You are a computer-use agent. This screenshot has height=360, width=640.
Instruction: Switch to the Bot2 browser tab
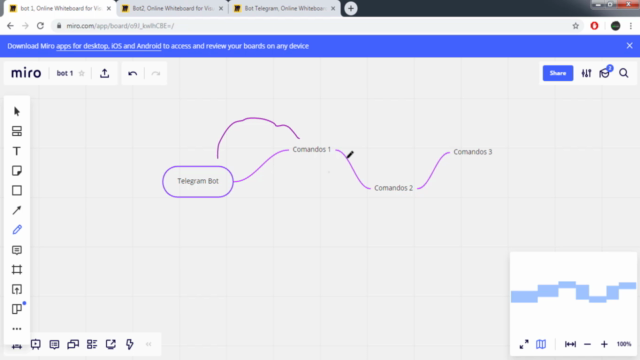pos(173,8)
